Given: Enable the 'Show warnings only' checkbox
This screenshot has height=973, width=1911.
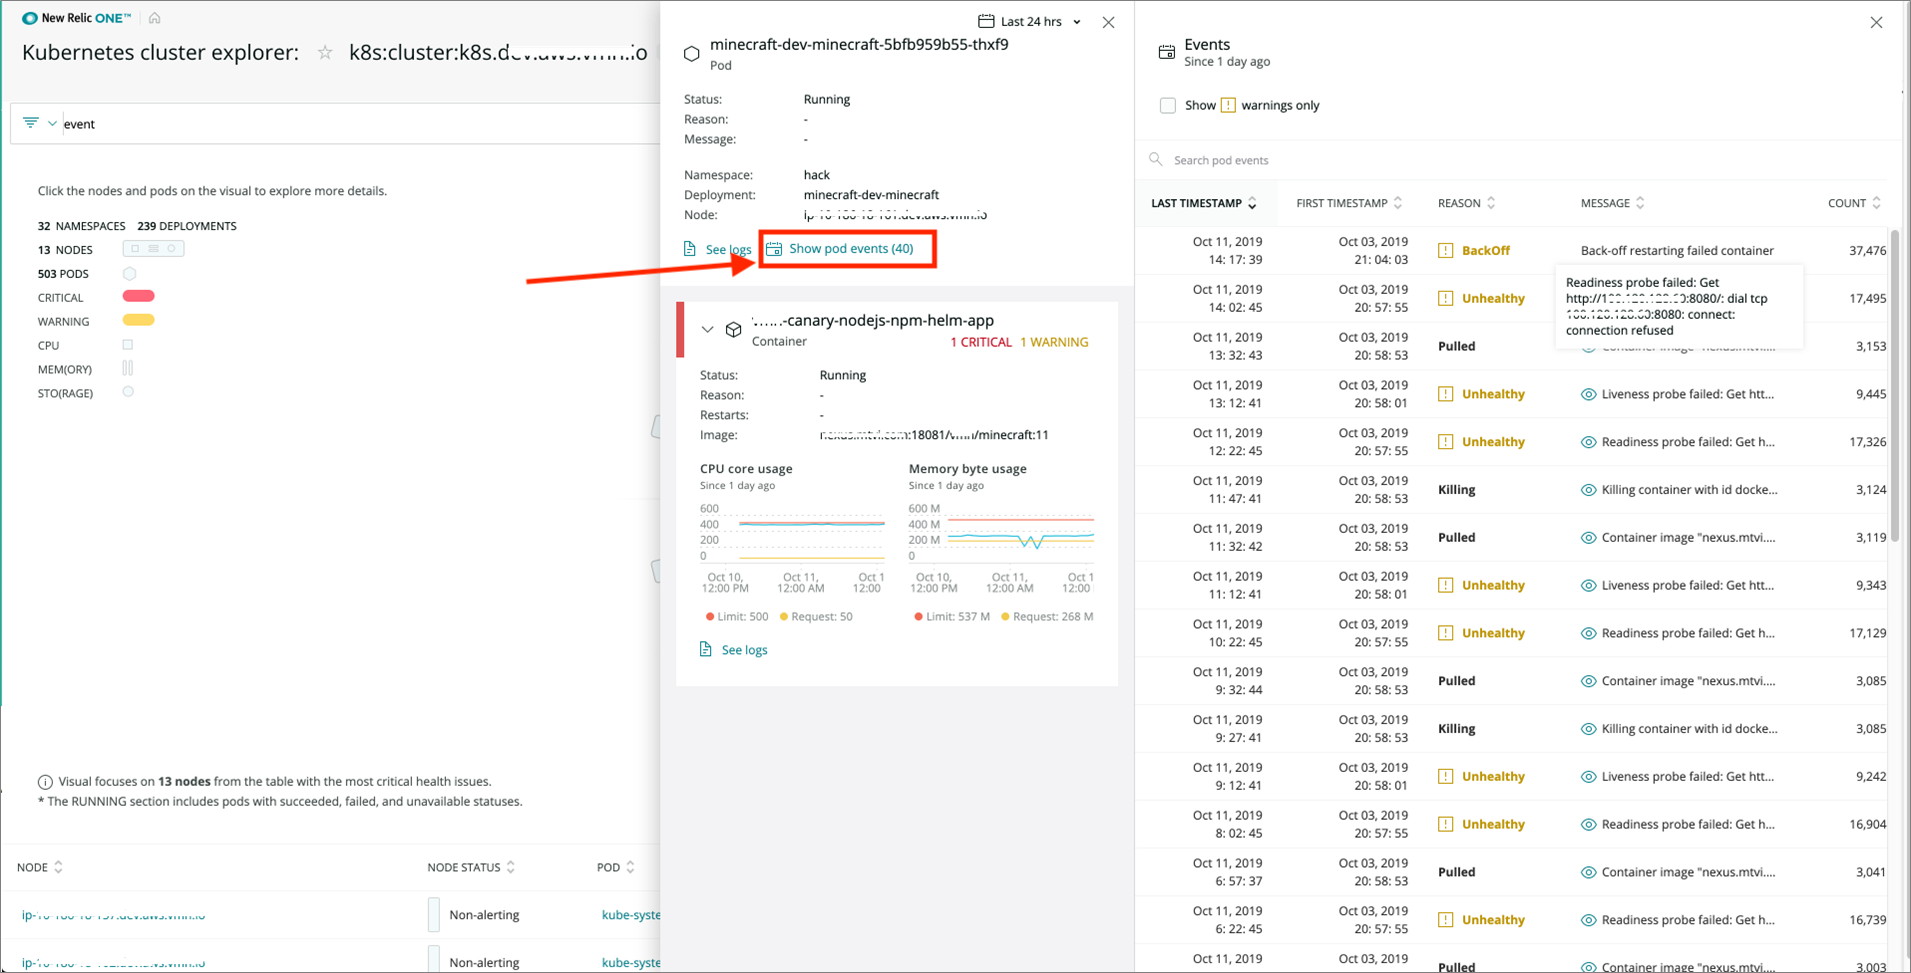Looking at the screenshot, I should tap(1167, 105).
